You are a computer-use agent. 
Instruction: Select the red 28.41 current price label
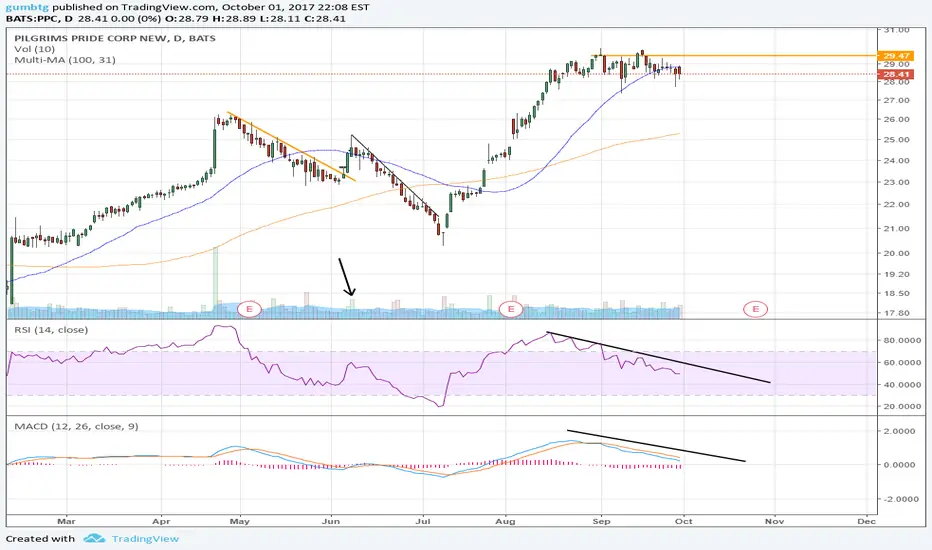click(x=895, y=74)
